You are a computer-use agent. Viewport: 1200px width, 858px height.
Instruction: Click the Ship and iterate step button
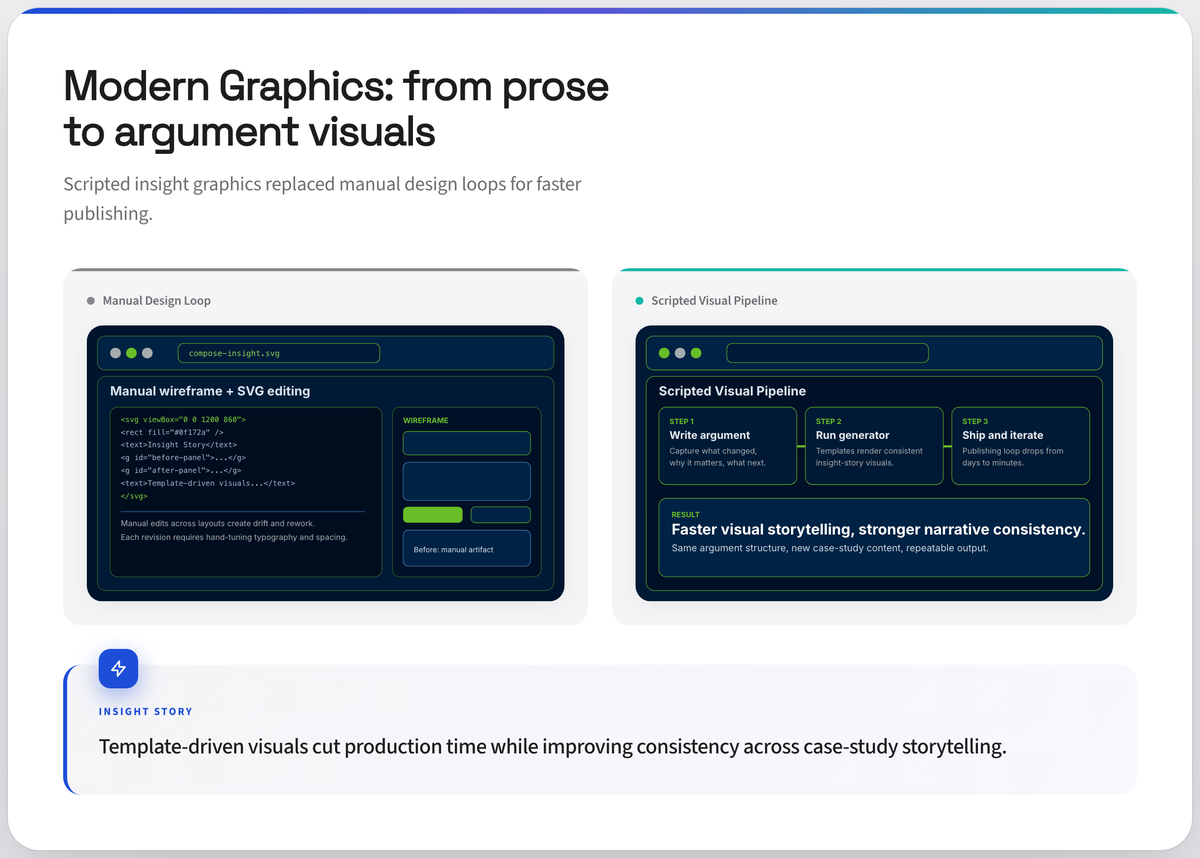1020,445
